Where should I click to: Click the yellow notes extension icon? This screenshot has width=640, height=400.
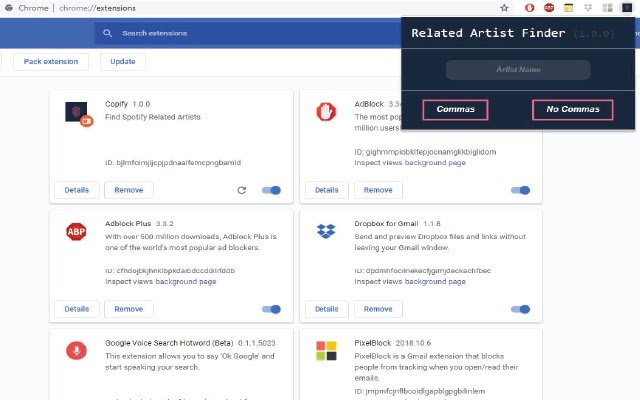coord(568,8)
